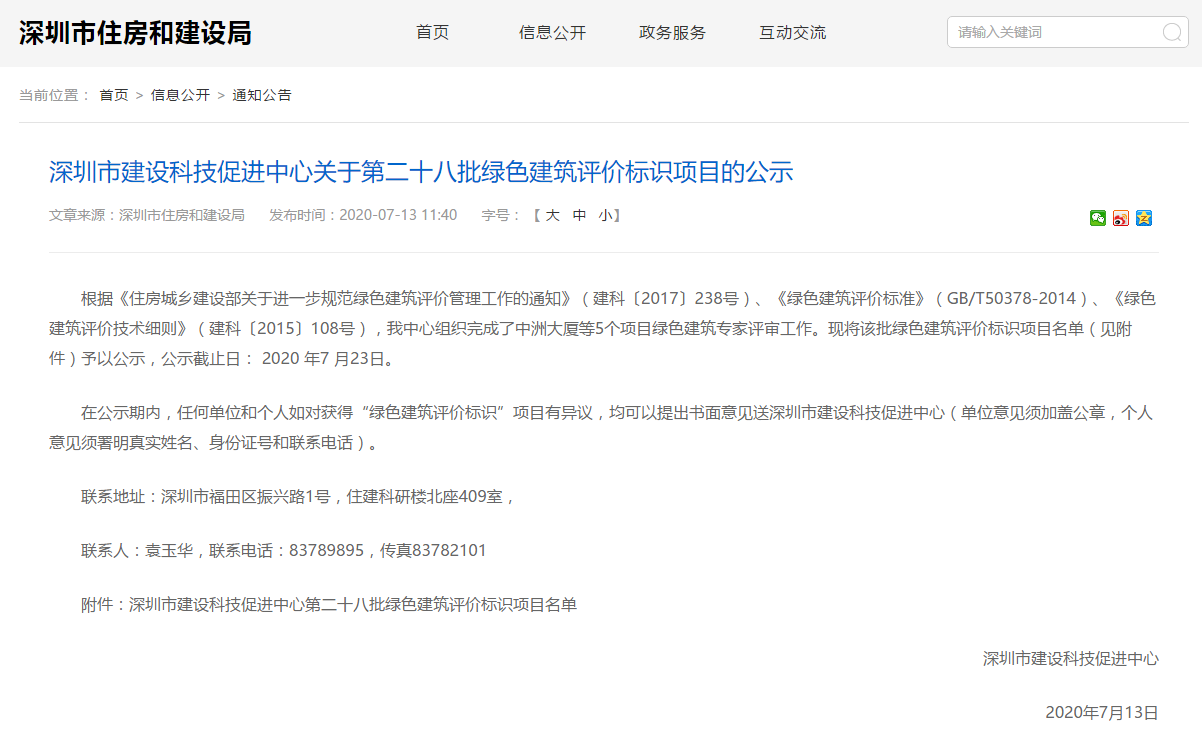Go to 首页 in the breadcrumb
This screenshot has height=753, width=1202.
114,95
